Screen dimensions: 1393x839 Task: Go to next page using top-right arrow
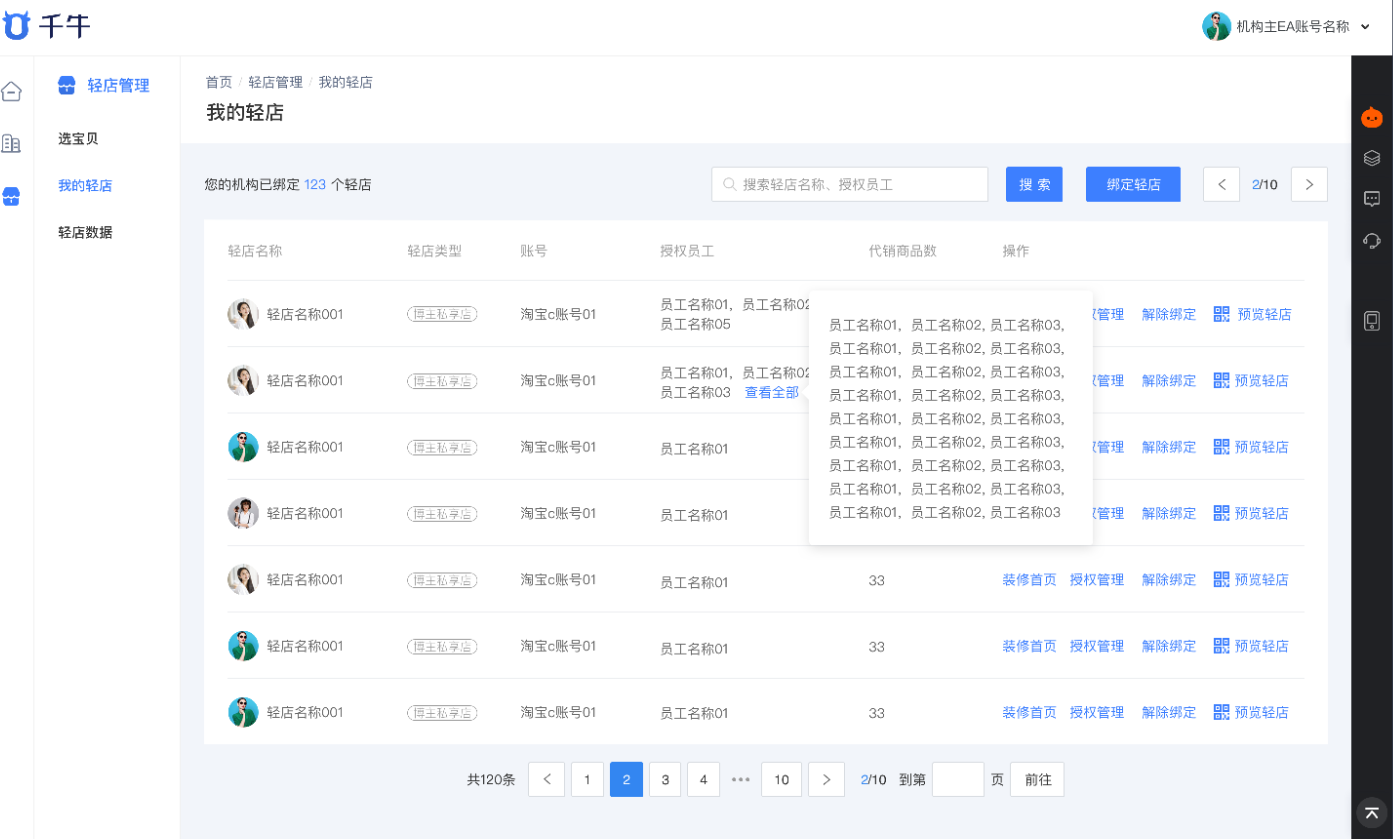tap(1309, 185)
